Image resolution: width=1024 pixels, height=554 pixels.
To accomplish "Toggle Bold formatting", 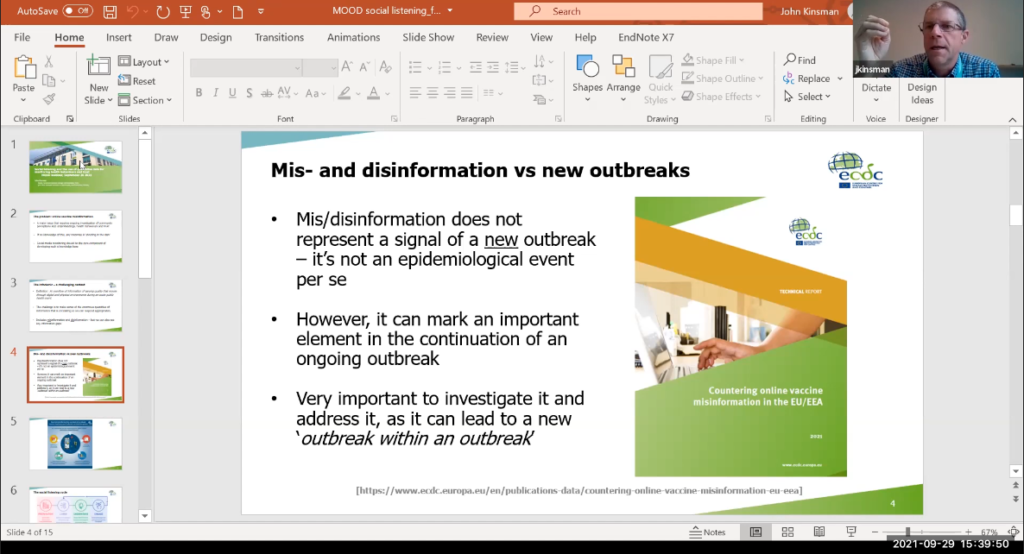I will pyautogui.click(x=199, y=93).
